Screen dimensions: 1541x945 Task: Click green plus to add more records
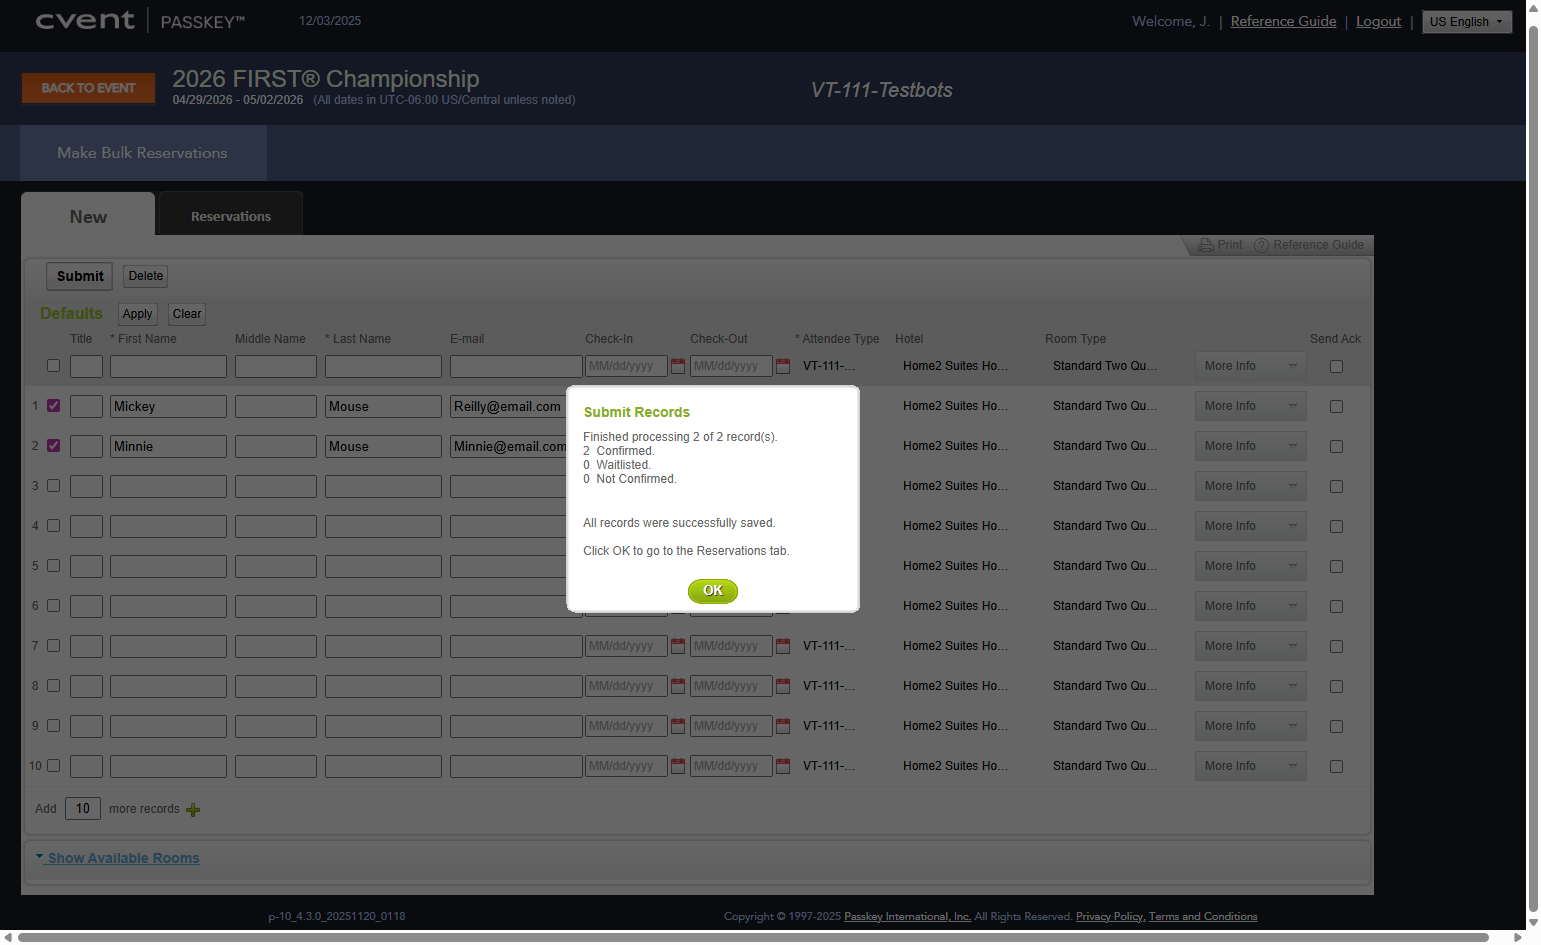[193, 810]
